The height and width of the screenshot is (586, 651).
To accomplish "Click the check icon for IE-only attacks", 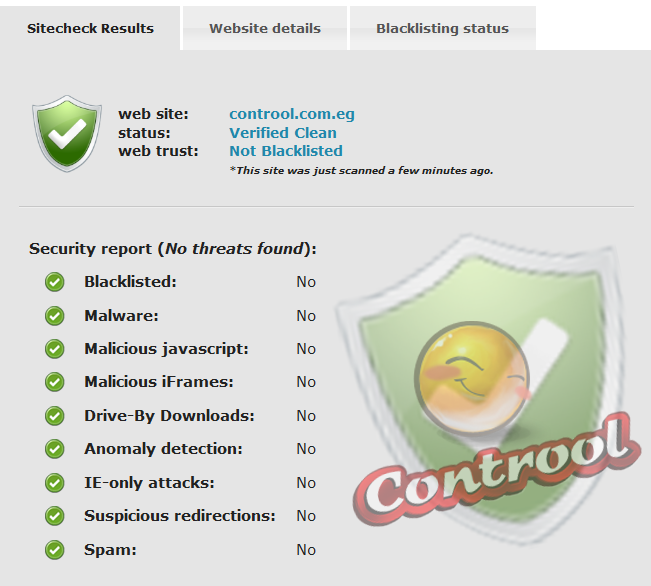I will (x=55, y=483).
